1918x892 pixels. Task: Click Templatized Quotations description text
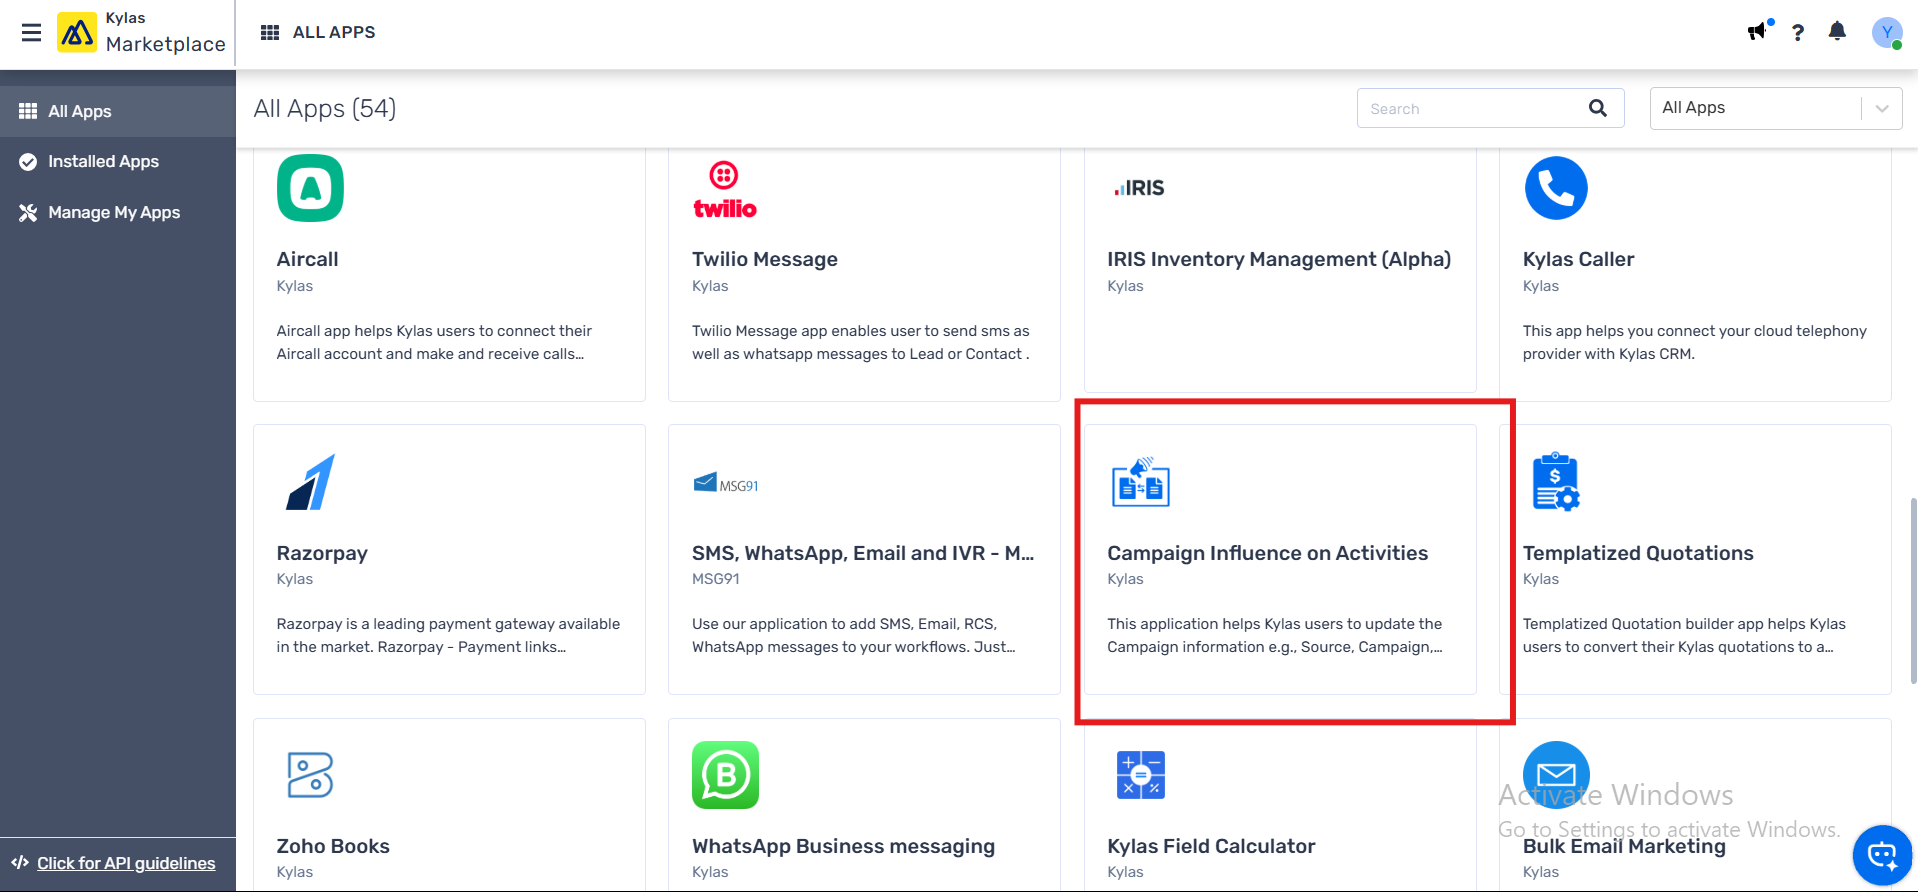tap(1684, 635)
